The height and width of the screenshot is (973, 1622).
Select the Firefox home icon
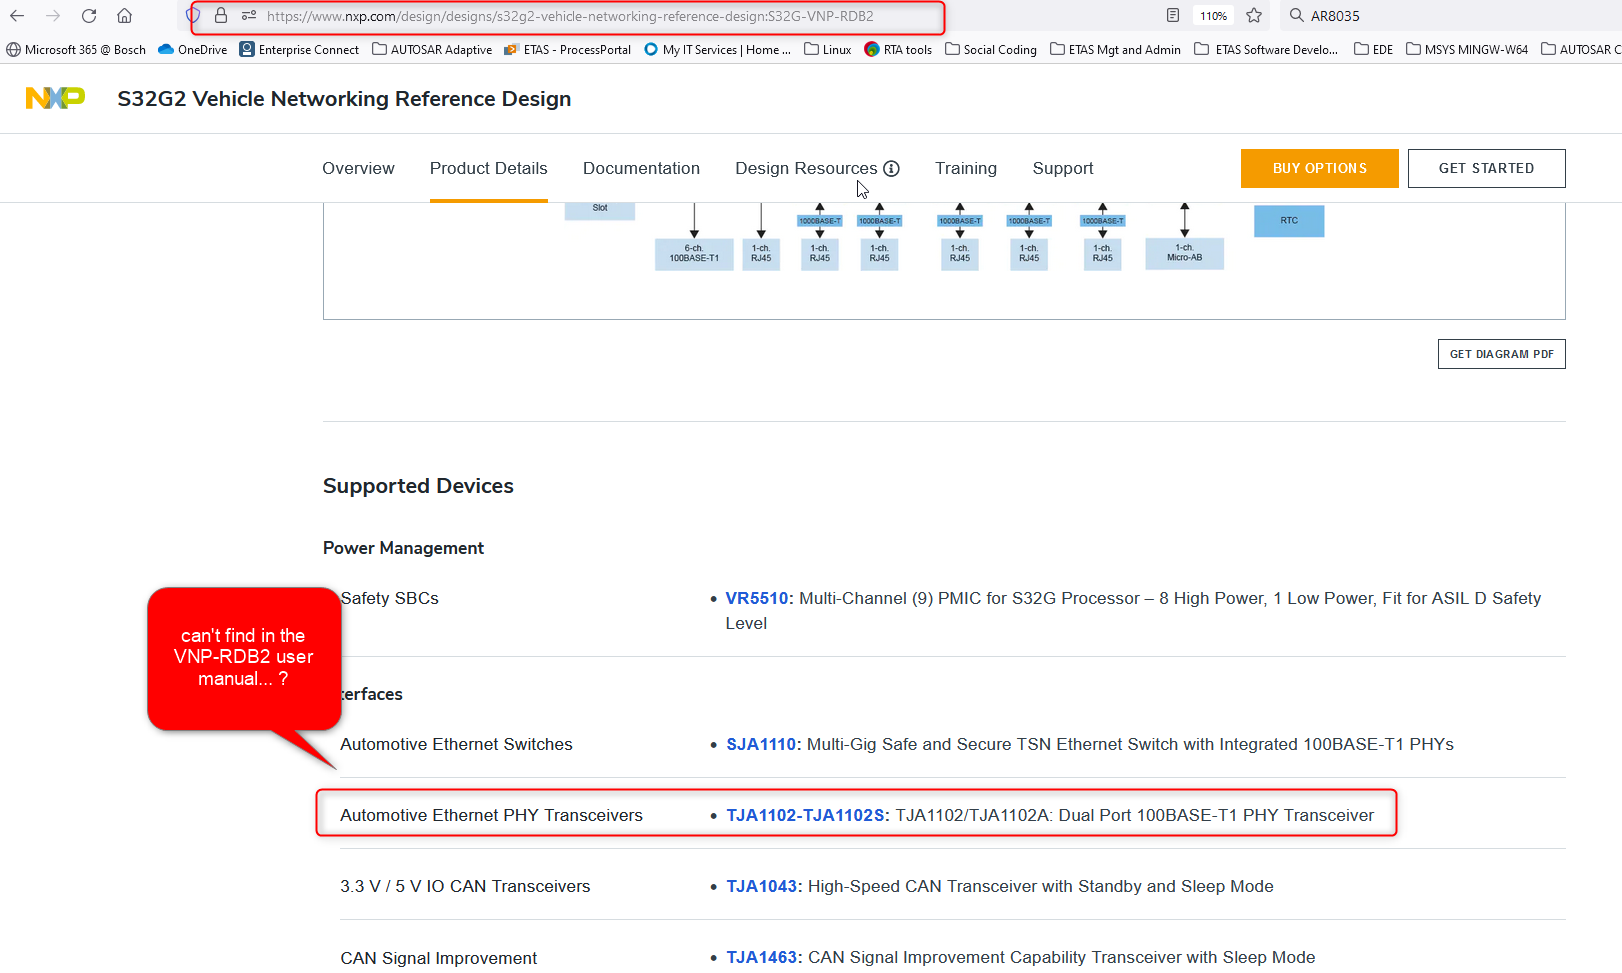123,15
